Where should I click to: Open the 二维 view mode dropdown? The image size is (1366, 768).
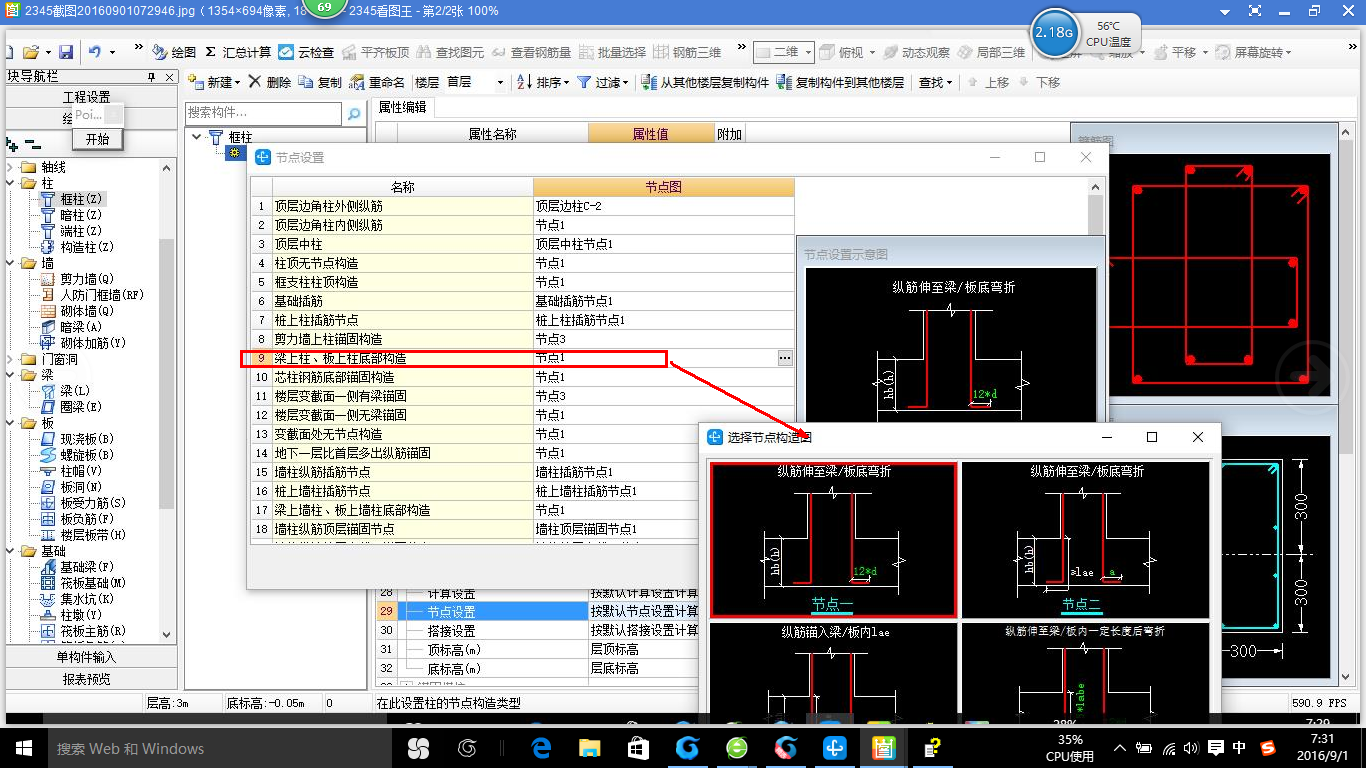784,52
